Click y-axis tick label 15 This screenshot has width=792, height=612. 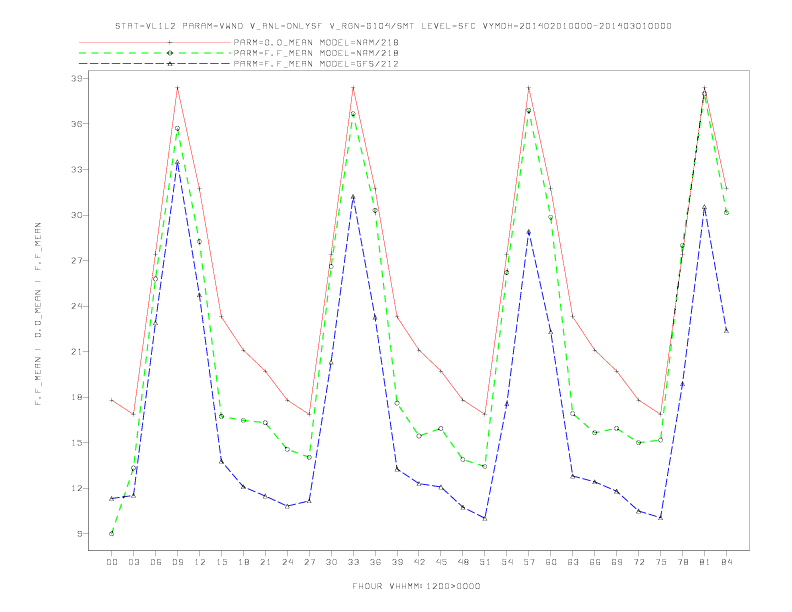(76, 443)
